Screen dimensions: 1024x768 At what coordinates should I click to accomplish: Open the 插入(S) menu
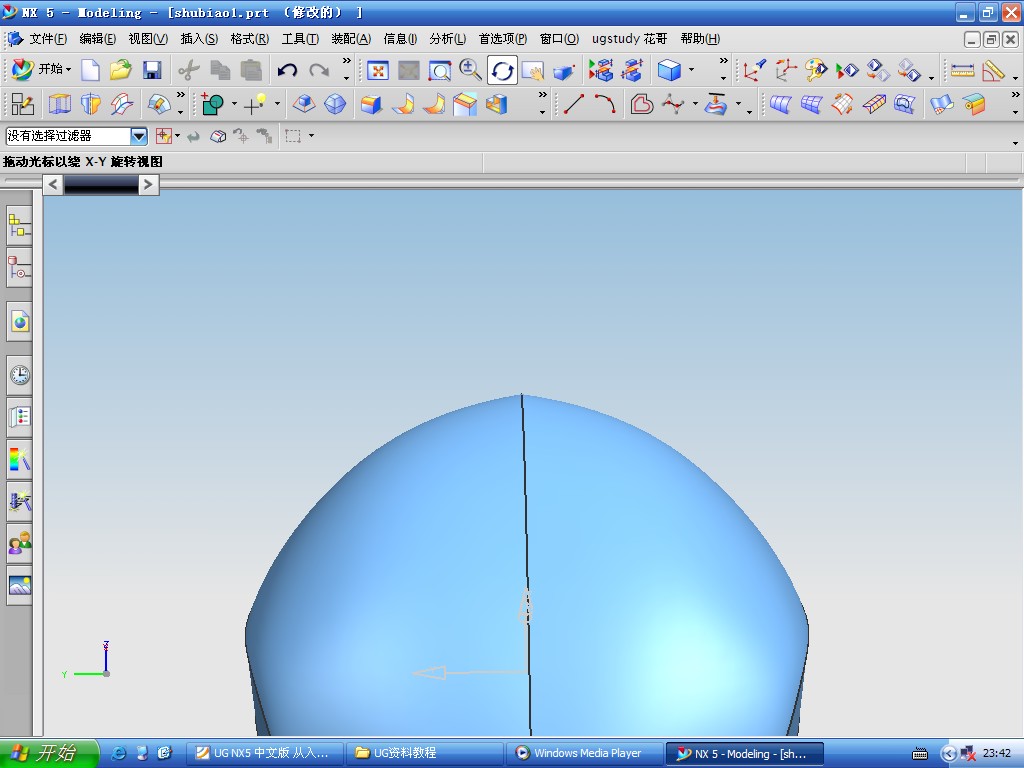click(199, 39)
